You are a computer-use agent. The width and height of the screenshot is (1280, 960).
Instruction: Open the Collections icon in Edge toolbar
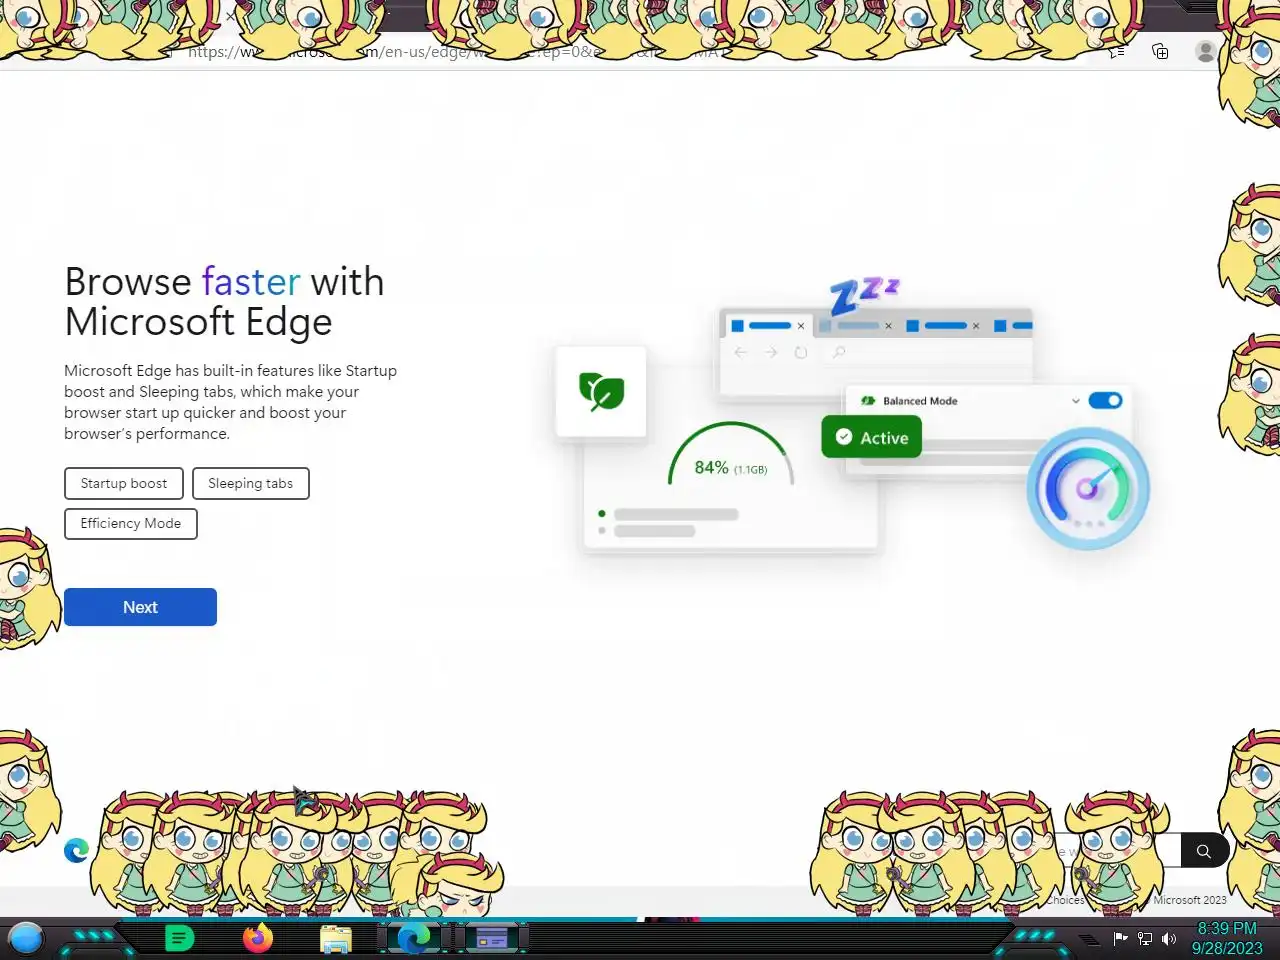[x=1160, y=51]
